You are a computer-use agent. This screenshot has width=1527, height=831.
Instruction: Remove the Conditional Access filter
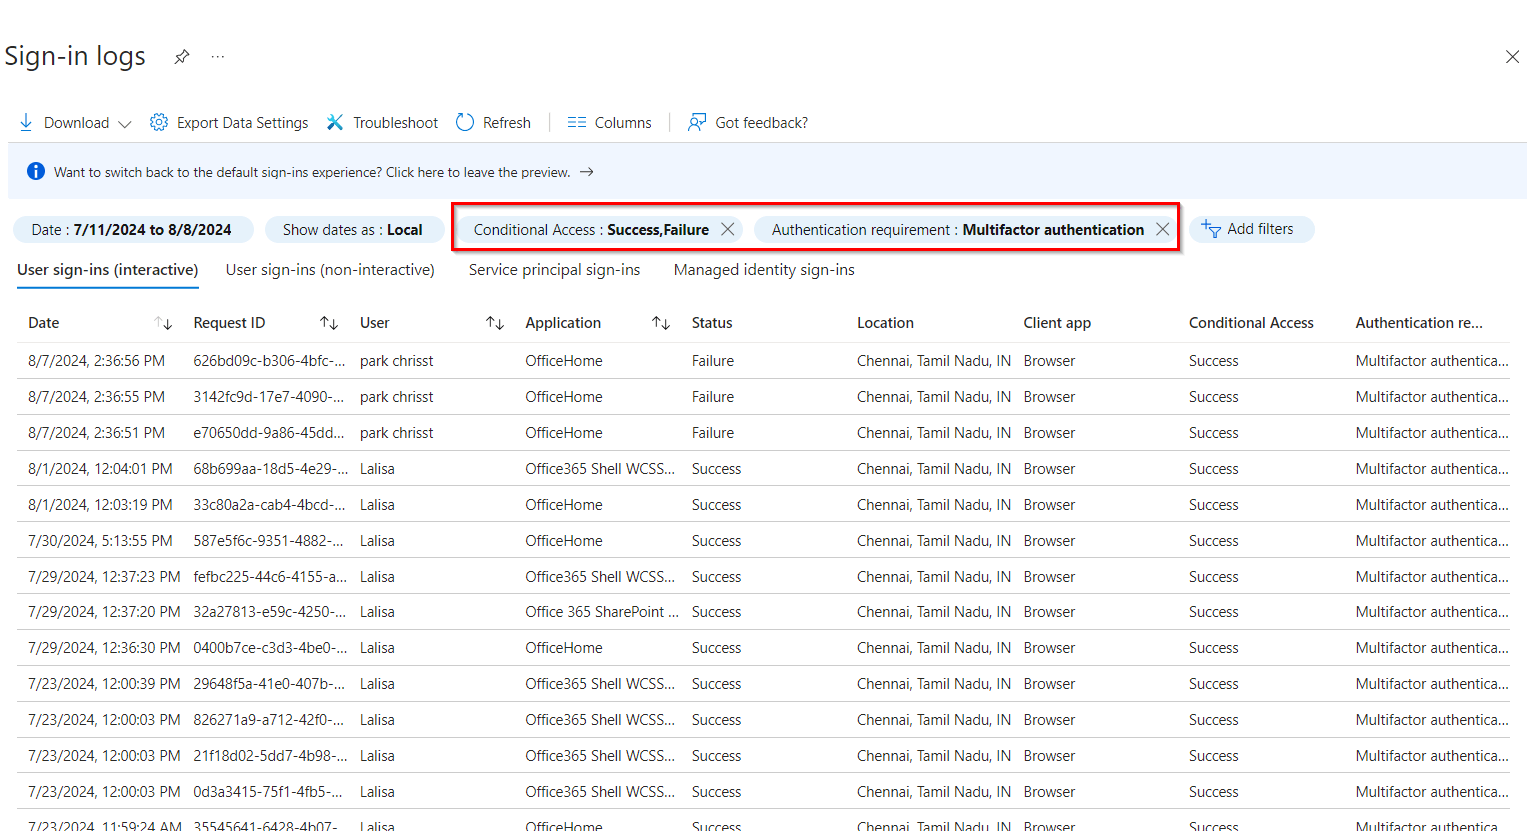click(x=728, y=229)
